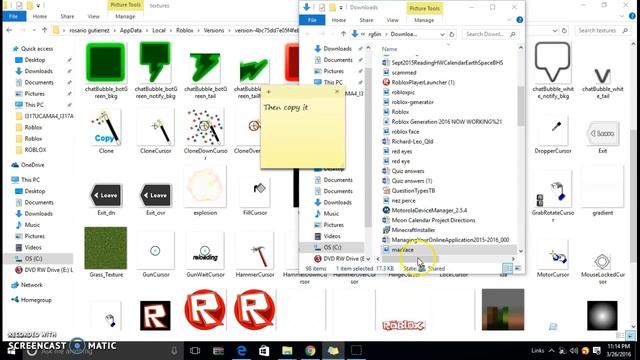This screenshot has width=640, height=360.
Task: Select the GunWaitCursor reloading icon
Action: point(205,251)
